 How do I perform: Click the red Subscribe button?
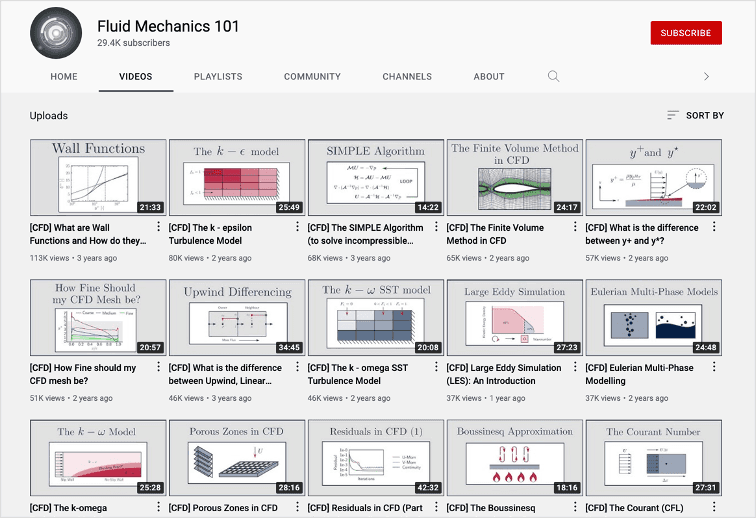686,33
